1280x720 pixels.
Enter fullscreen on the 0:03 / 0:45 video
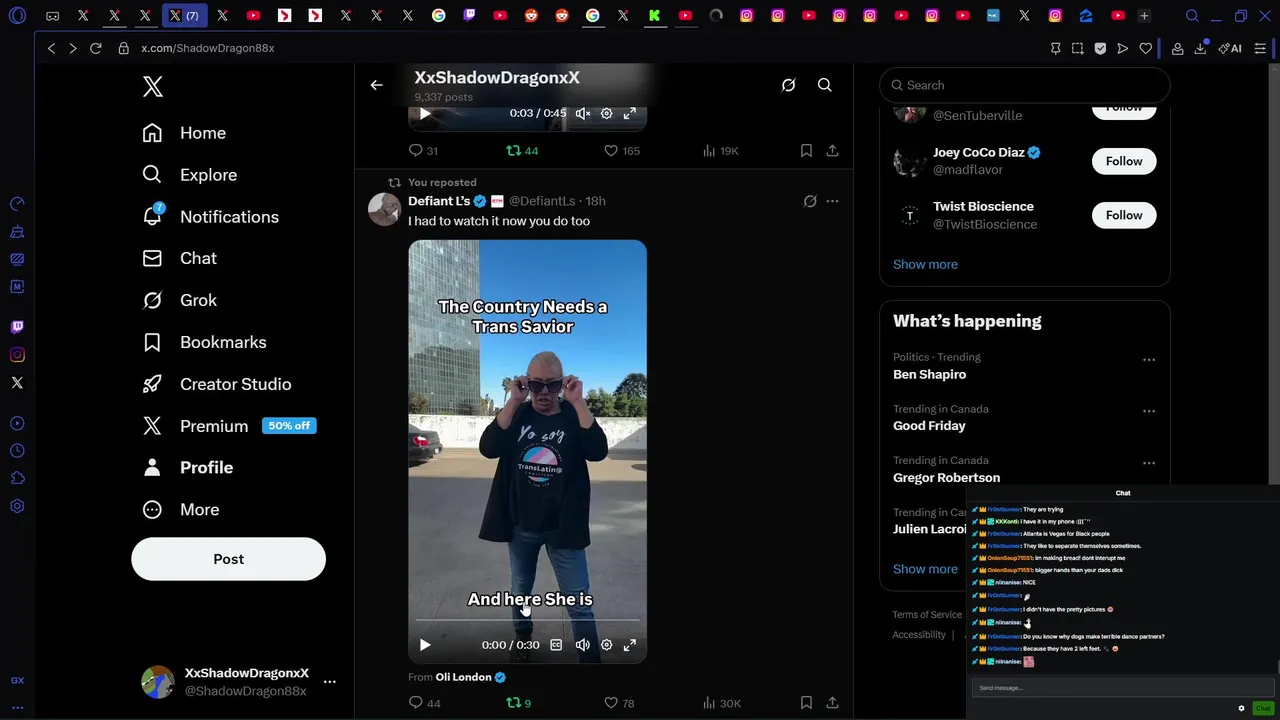630,114
